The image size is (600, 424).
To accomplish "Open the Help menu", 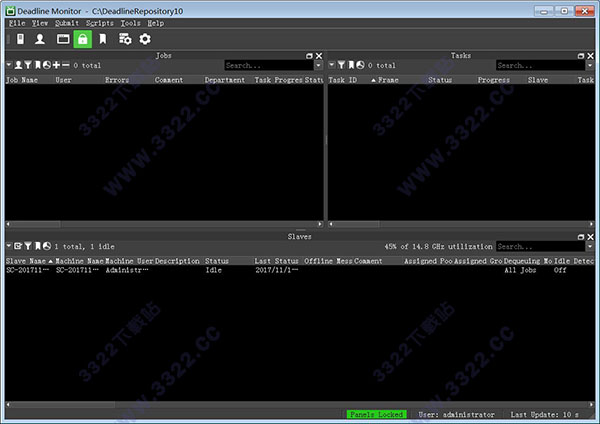I will (x=155, y=23).
